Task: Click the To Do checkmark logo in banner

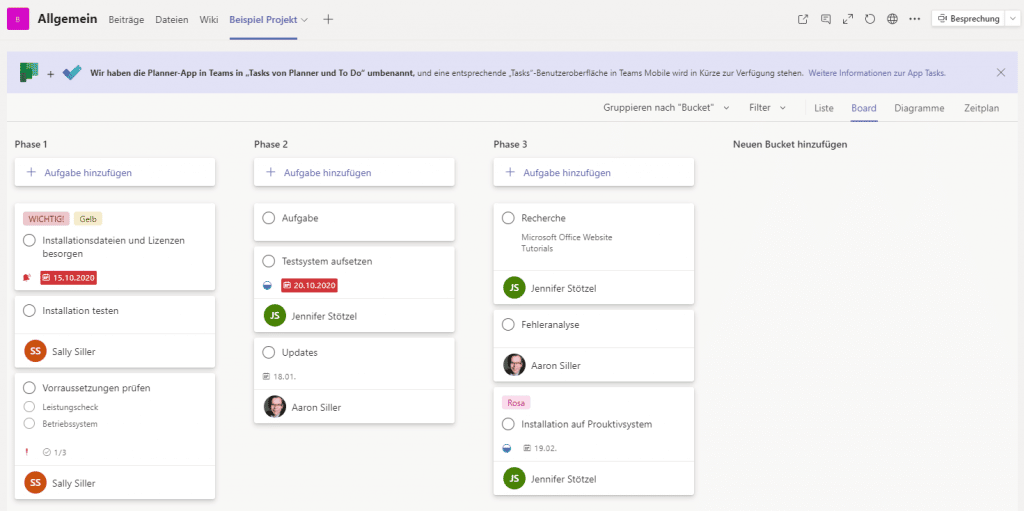Action: [71, 73]
